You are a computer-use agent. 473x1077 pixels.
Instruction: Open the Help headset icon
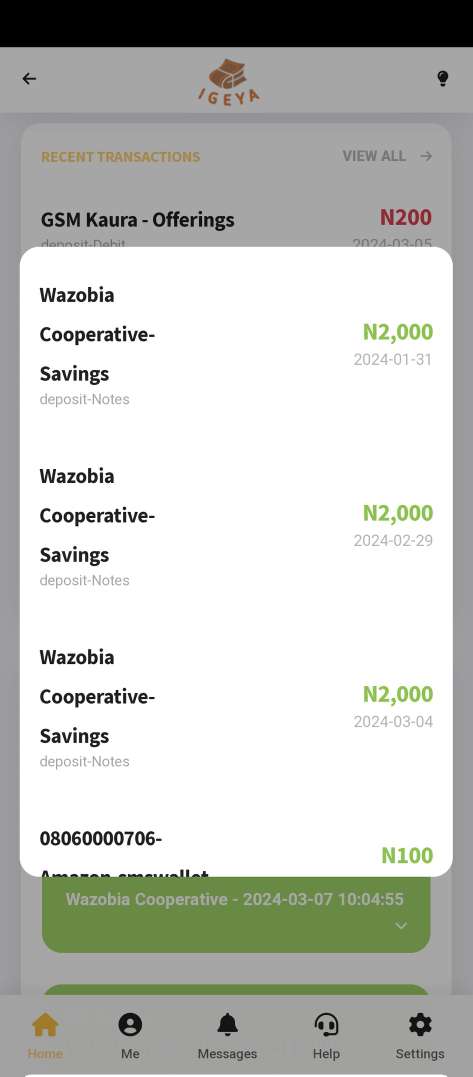(x=326, y=1025)
